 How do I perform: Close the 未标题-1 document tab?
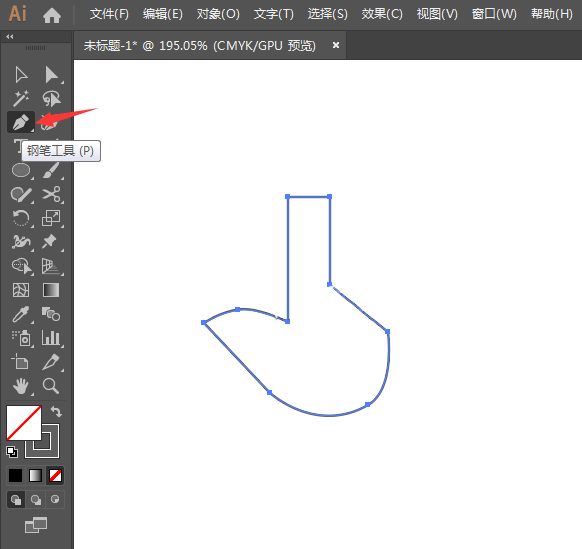(336, 45)
